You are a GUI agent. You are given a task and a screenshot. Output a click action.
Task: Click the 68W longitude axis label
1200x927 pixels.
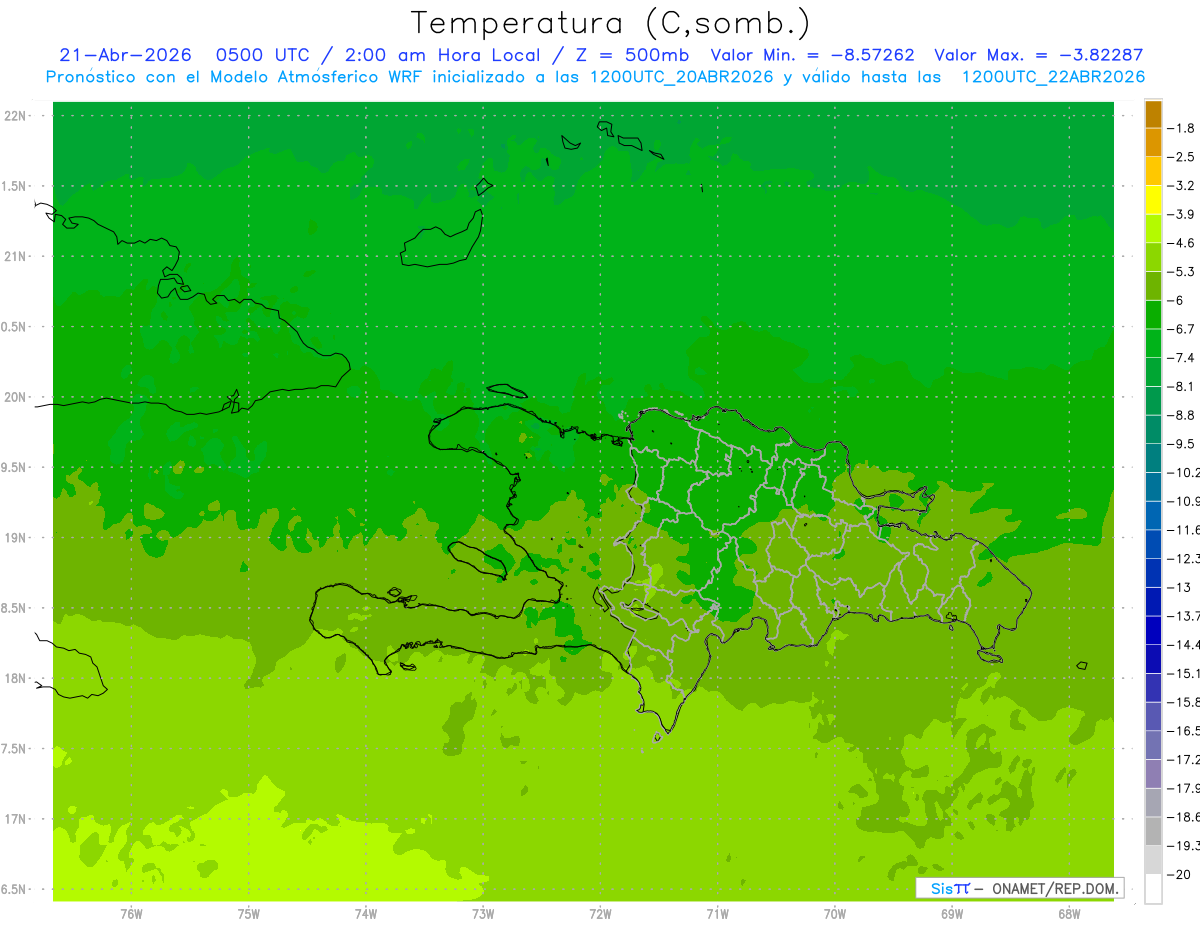coord(1068,913)
